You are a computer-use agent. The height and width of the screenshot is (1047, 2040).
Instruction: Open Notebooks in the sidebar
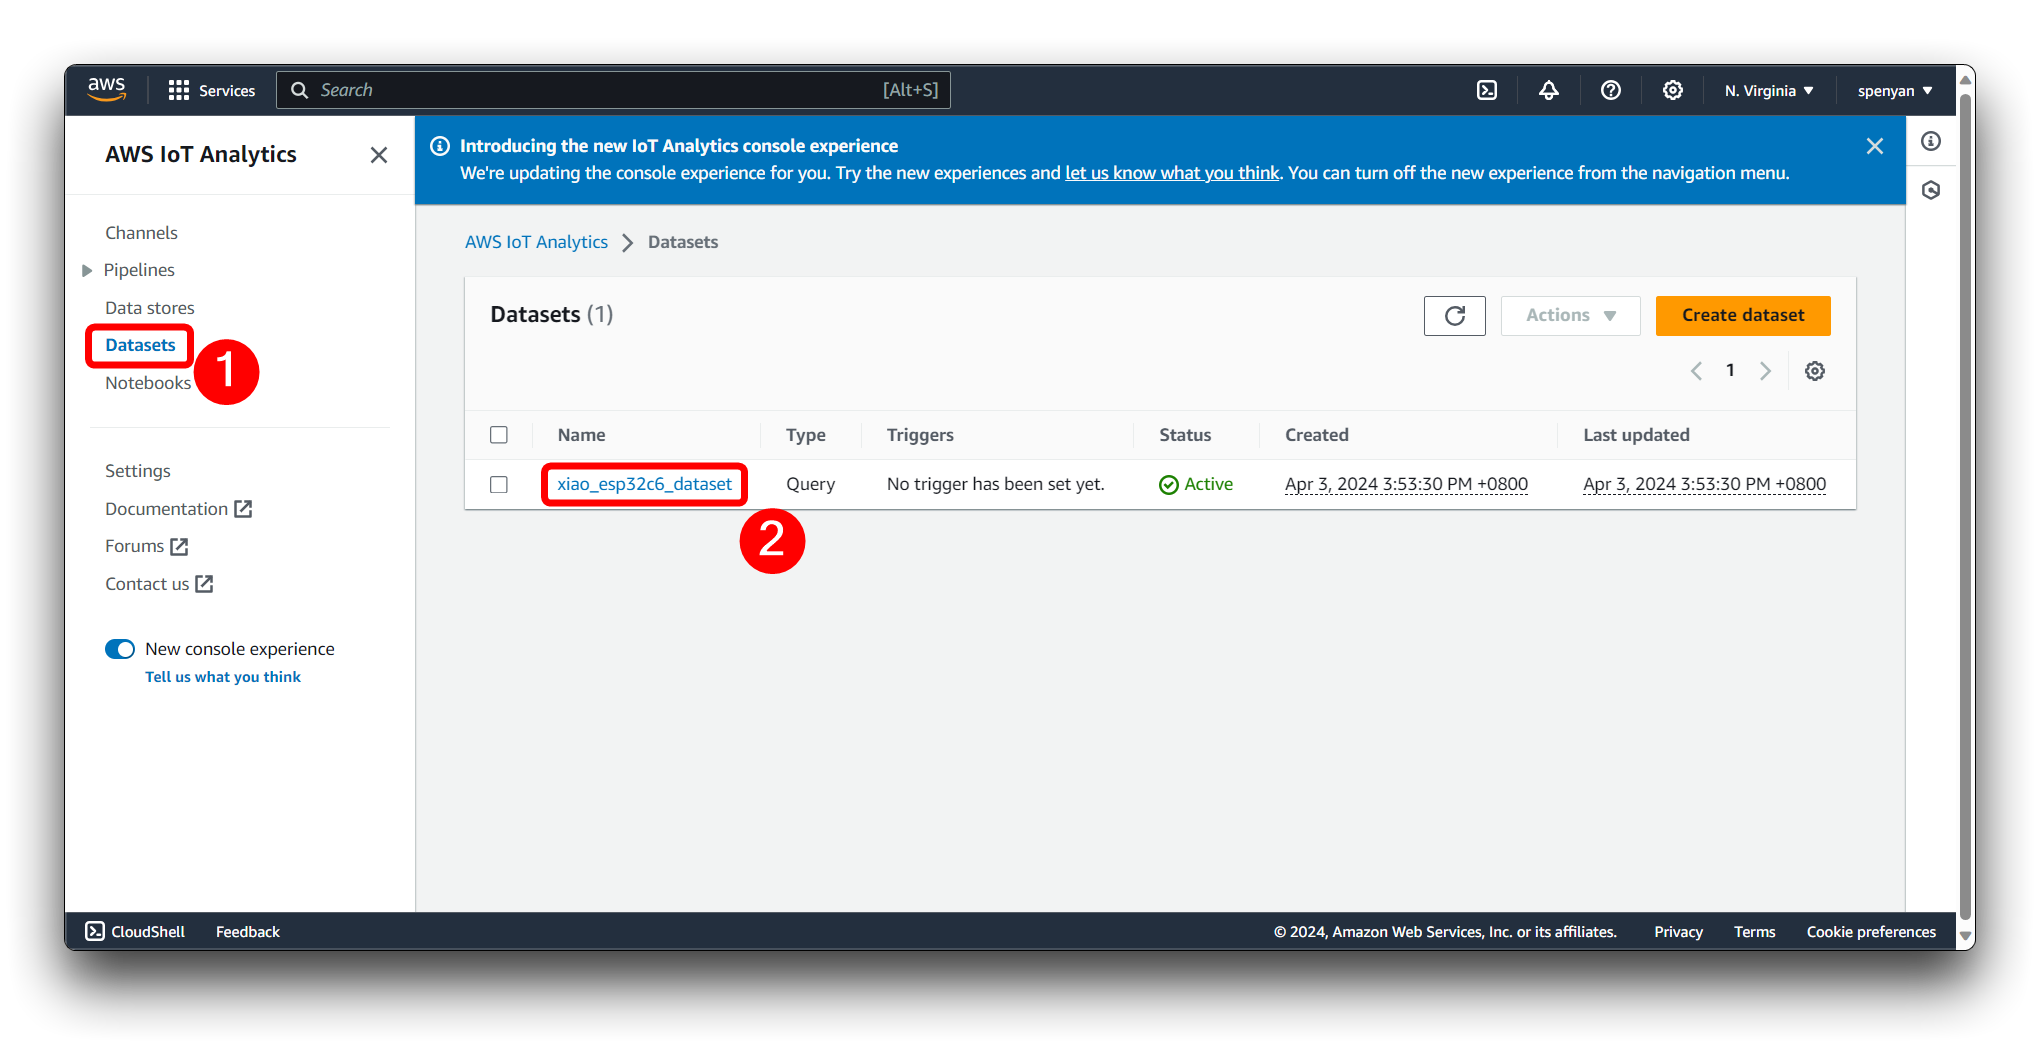pos(148,383)
